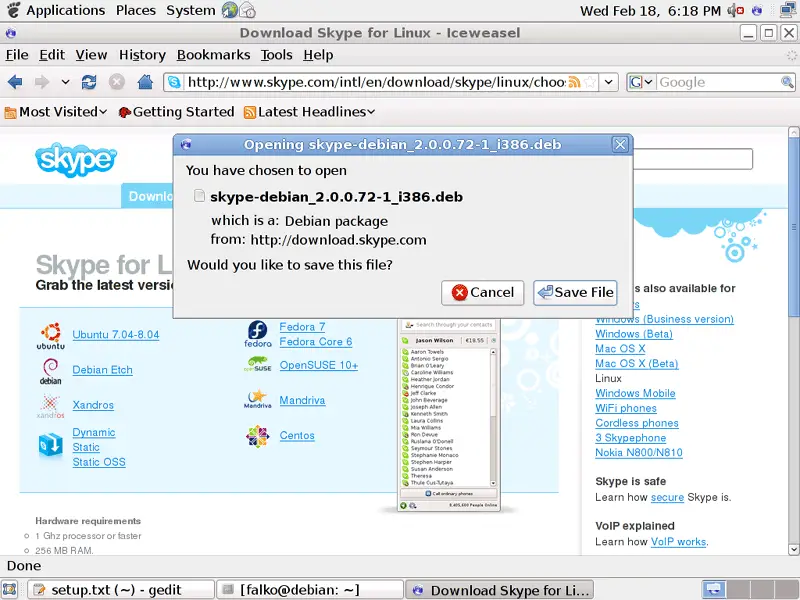Click the Mandriva logo icon

[x=258, y=399]
